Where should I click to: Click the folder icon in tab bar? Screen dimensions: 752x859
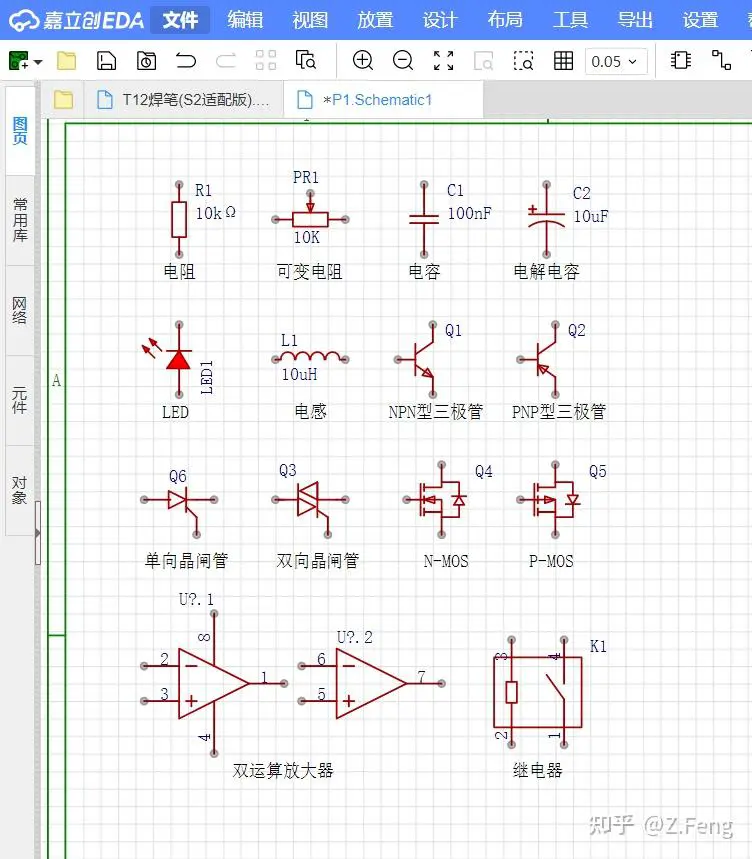(x=64, y=100)
